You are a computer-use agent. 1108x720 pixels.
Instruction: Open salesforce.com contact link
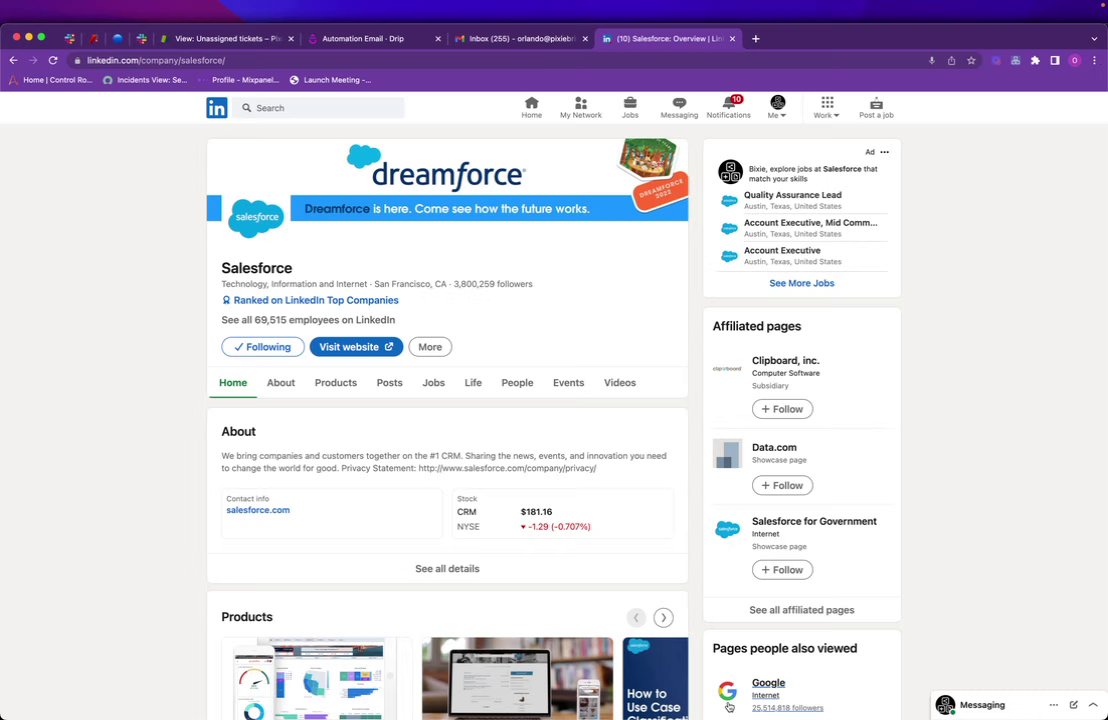pyautogui.click(x=258, y=510)
